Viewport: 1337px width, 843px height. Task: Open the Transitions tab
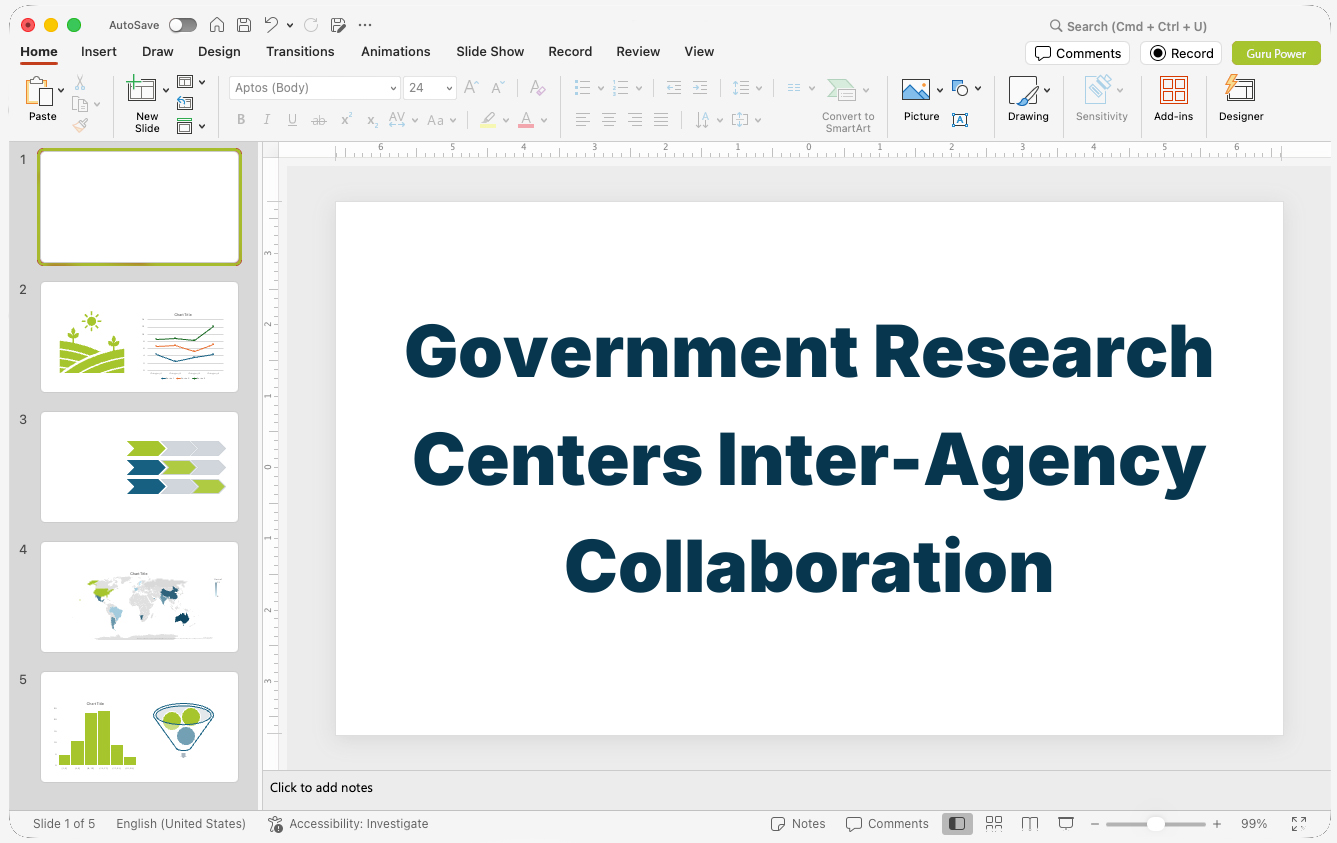(x=300, y=52)
